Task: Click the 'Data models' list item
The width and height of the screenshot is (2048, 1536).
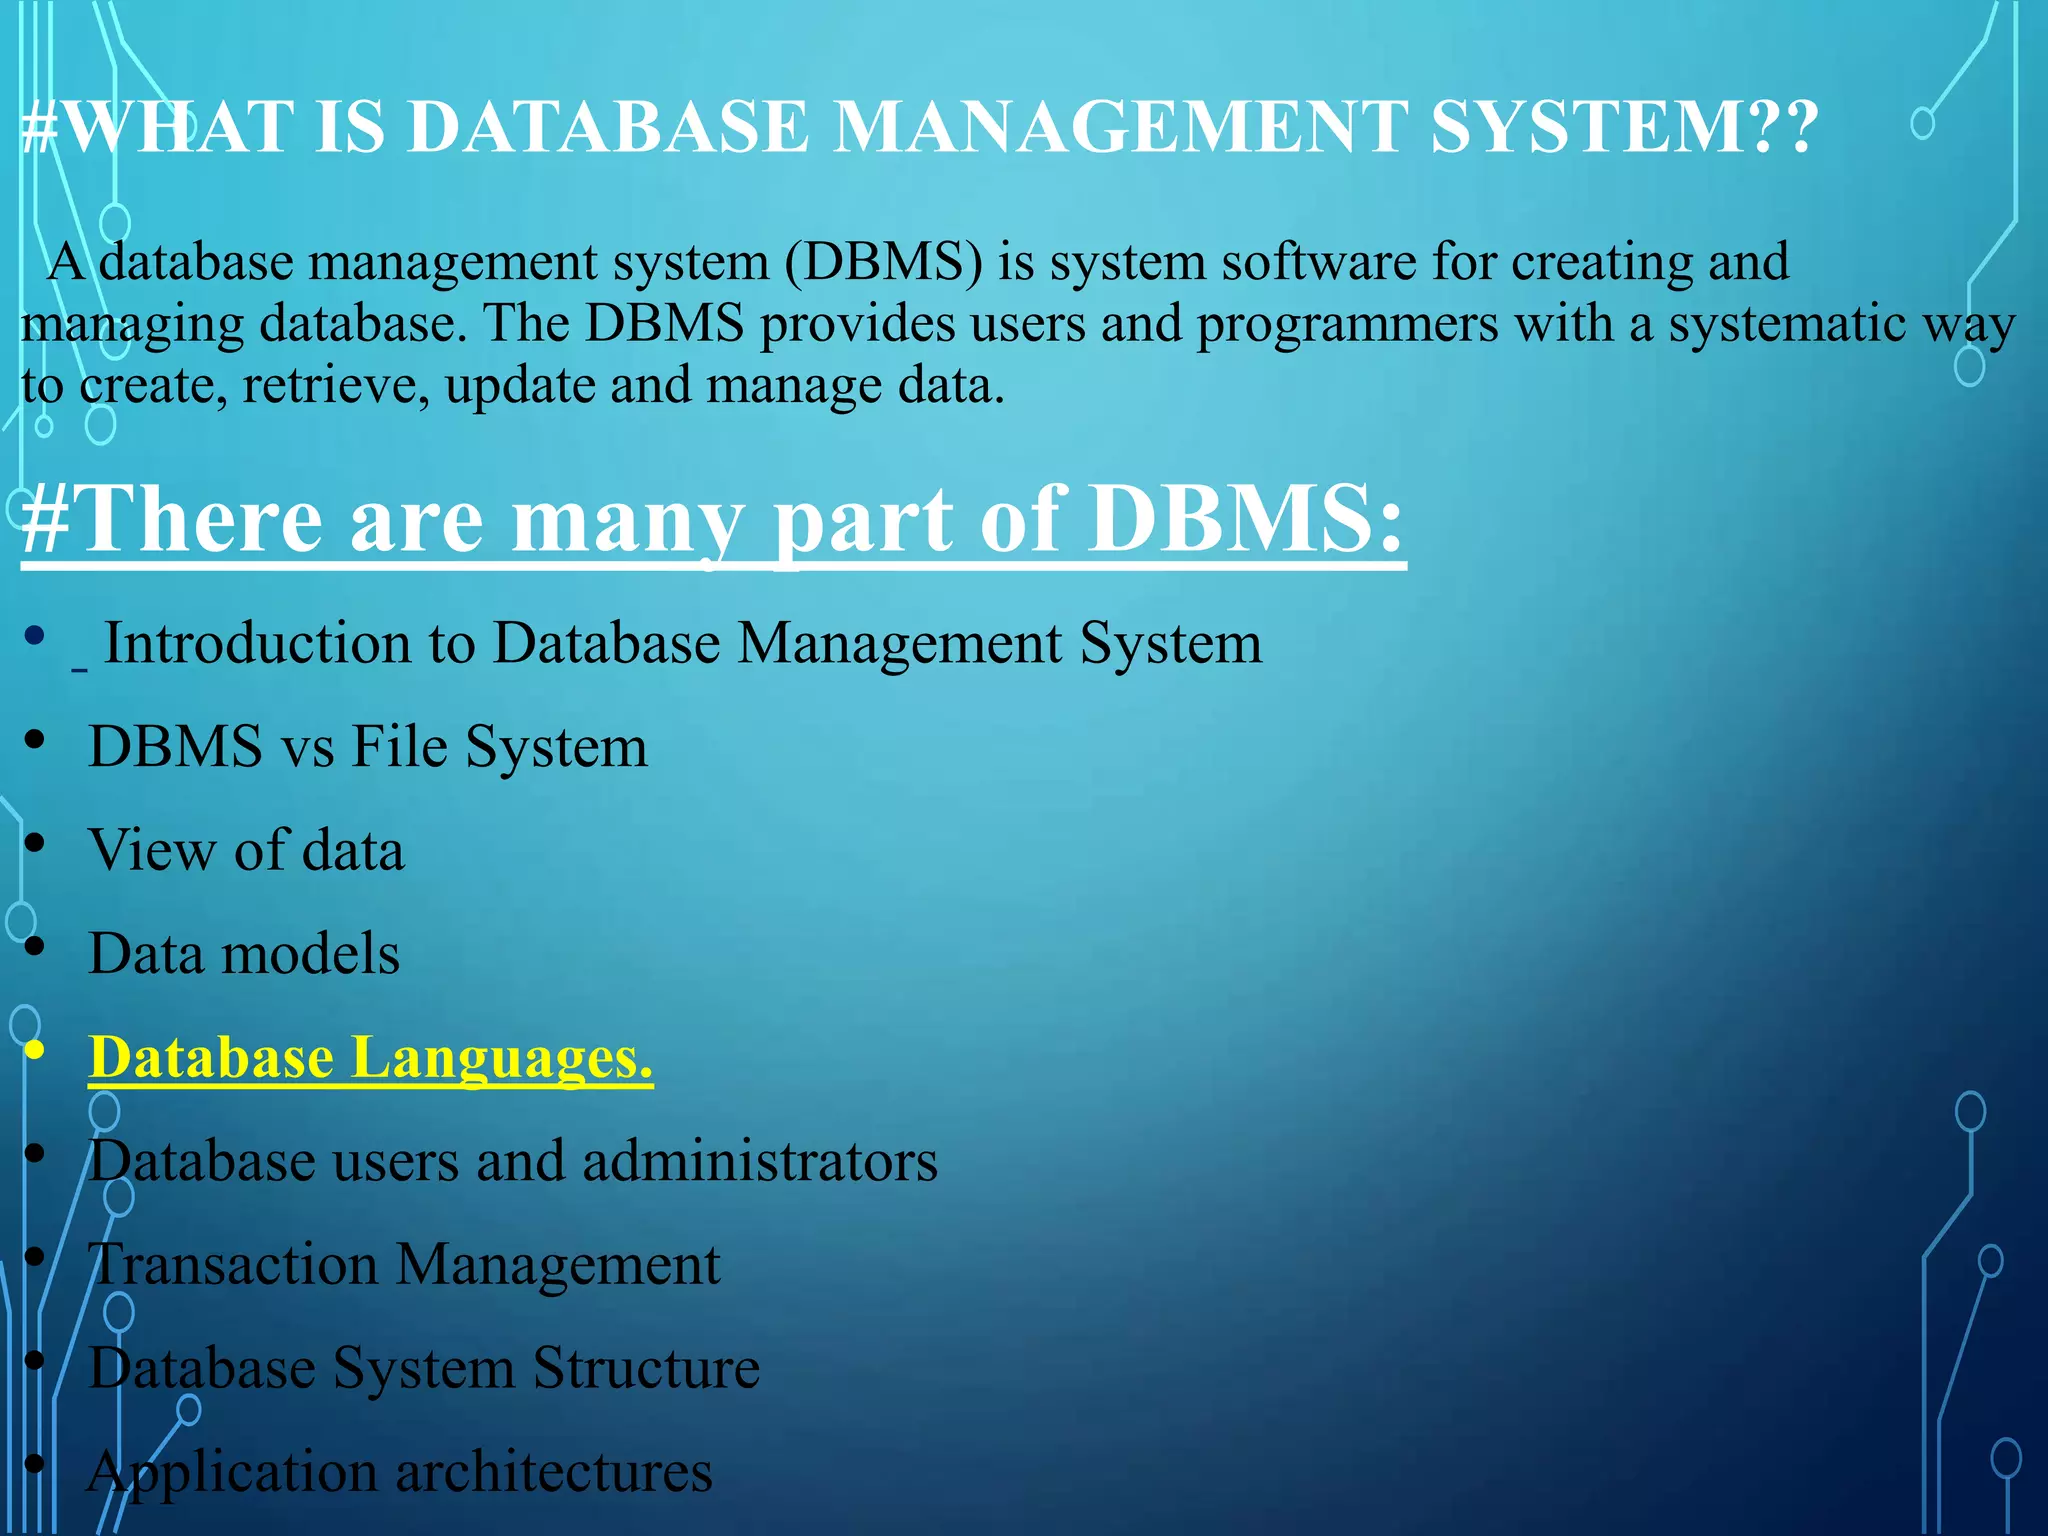Action: (x=244, y=953)
